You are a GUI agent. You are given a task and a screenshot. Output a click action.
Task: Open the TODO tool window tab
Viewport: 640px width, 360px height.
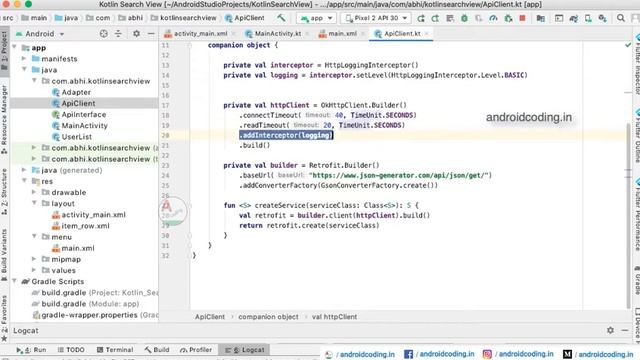(x=71, y=350)
